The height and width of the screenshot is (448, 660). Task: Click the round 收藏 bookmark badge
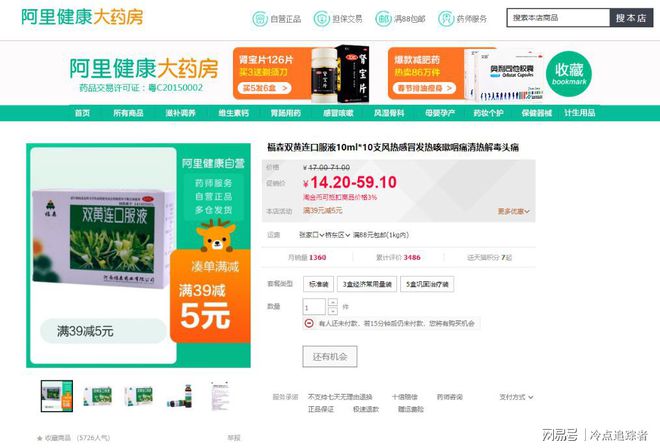tap(569, 73)
